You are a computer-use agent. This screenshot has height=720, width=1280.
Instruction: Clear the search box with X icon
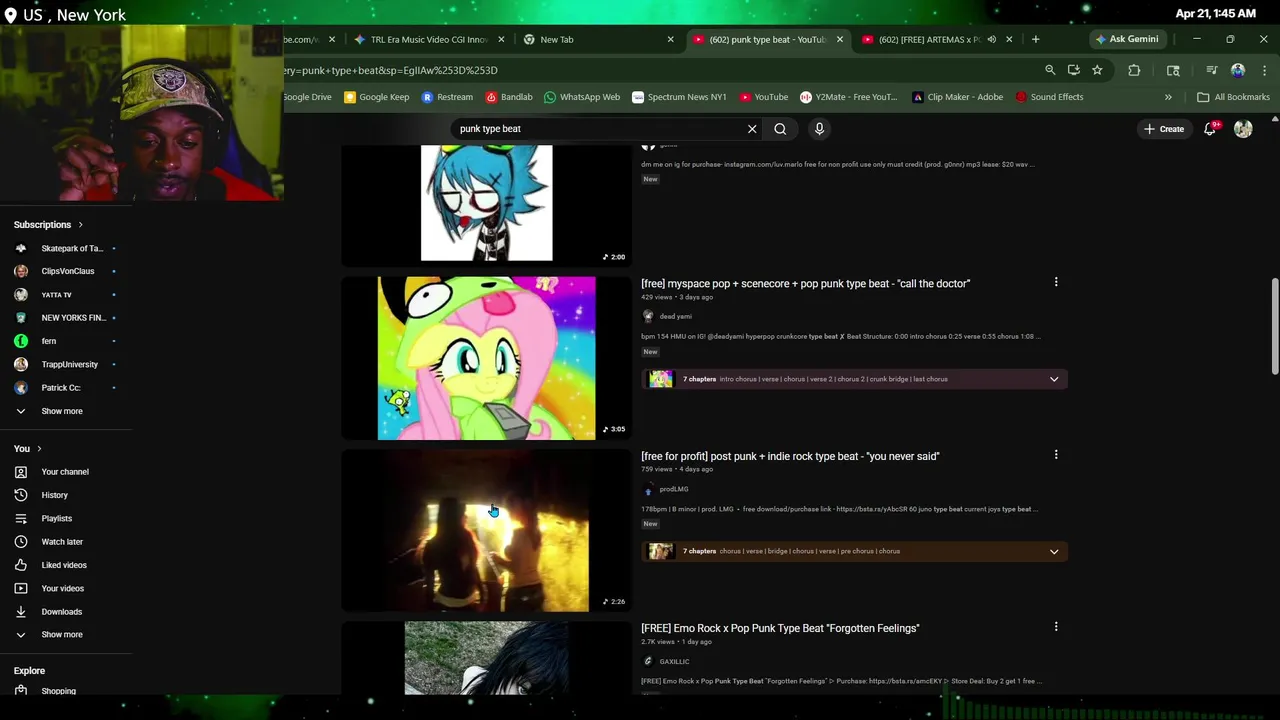(752, 129)
